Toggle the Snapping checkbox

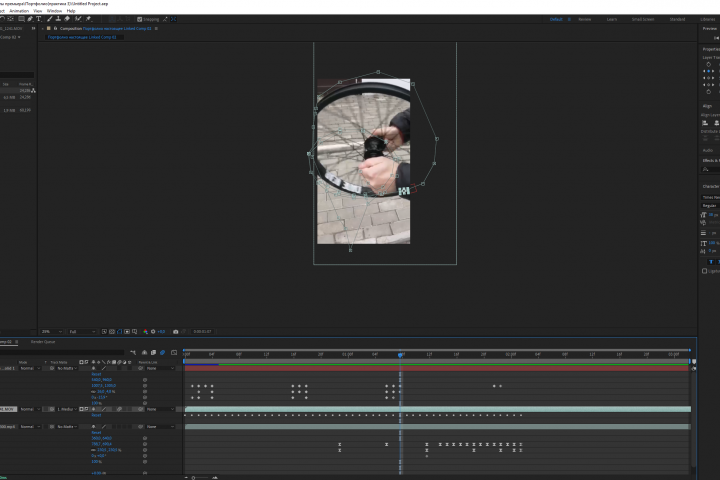pos(140,19)
